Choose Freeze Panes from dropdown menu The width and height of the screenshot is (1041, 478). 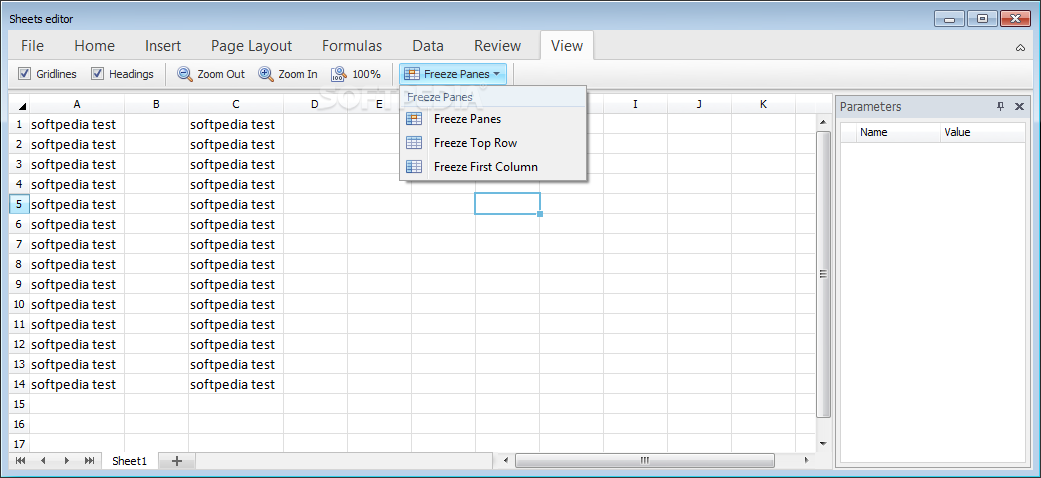click(493, 119)
